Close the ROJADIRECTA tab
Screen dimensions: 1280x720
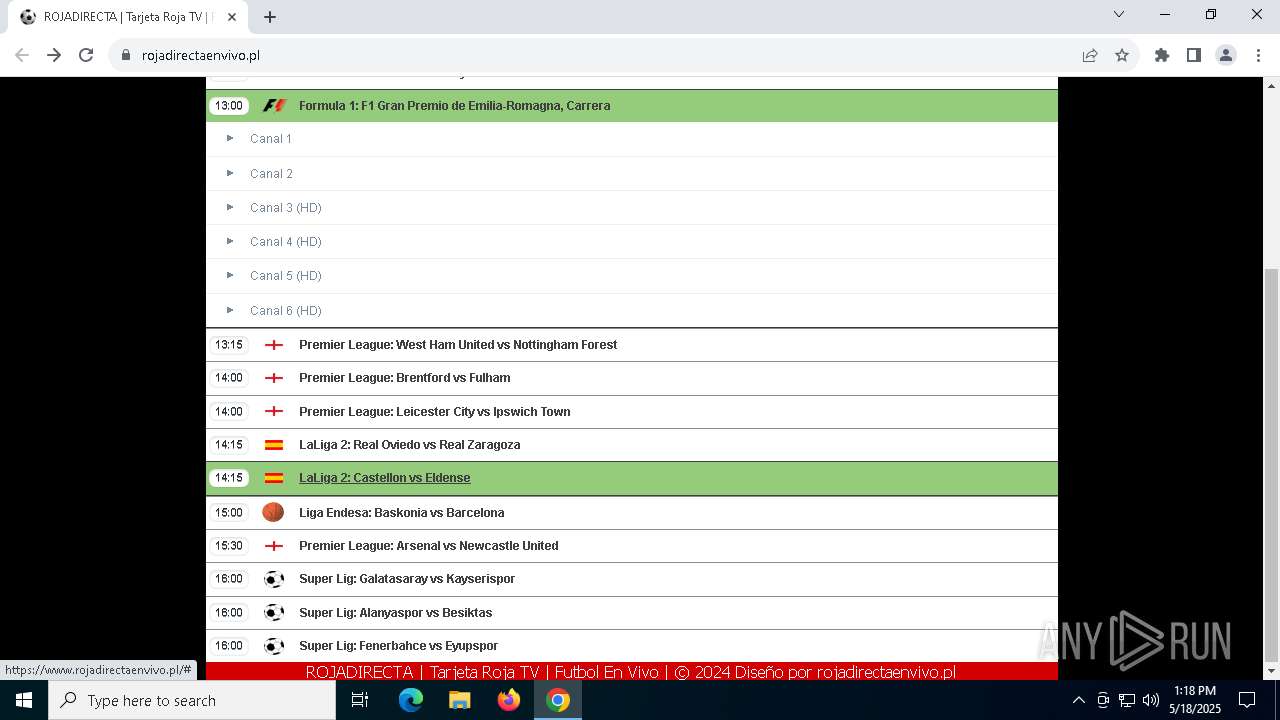(232, 17)
